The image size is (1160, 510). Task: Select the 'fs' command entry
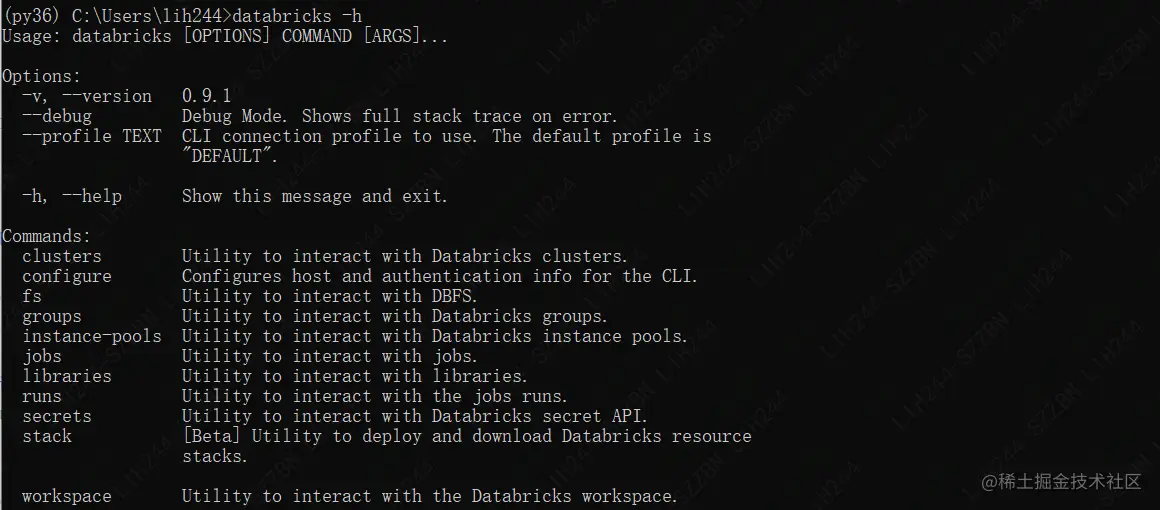click(32, 296)
